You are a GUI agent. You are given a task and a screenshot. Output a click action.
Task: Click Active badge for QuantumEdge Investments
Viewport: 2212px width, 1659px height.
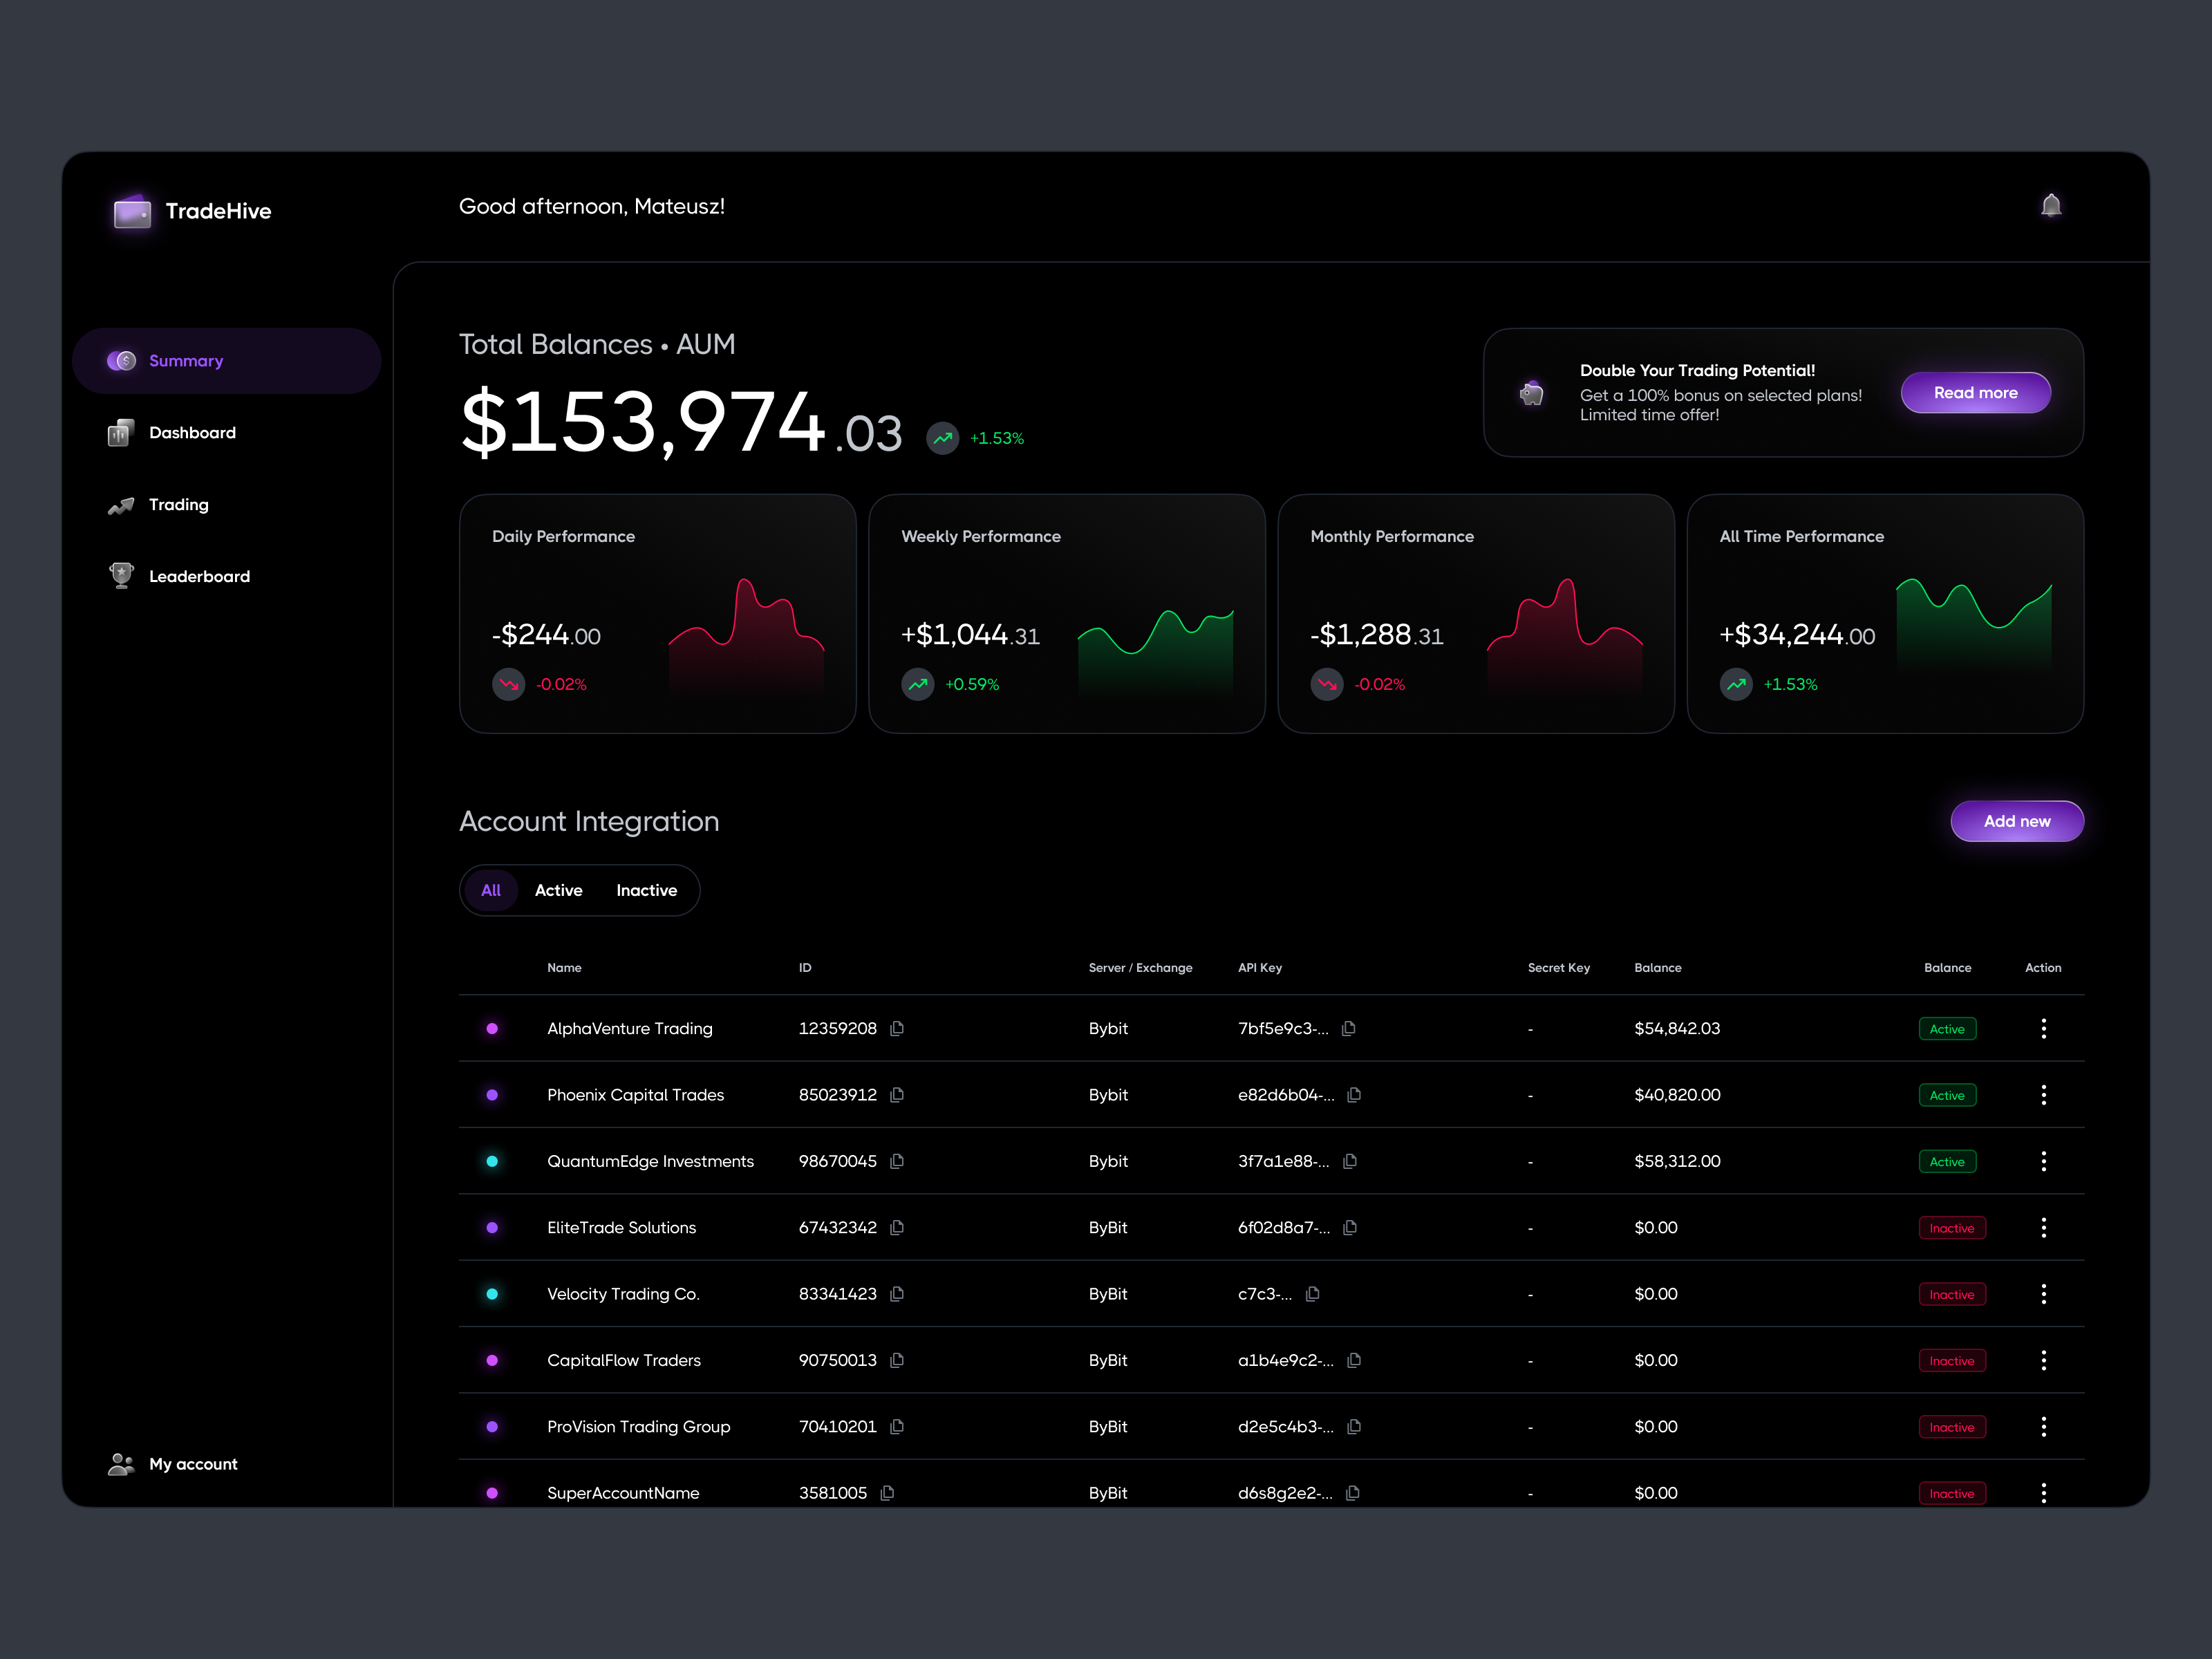[x=1947, y=1162]
